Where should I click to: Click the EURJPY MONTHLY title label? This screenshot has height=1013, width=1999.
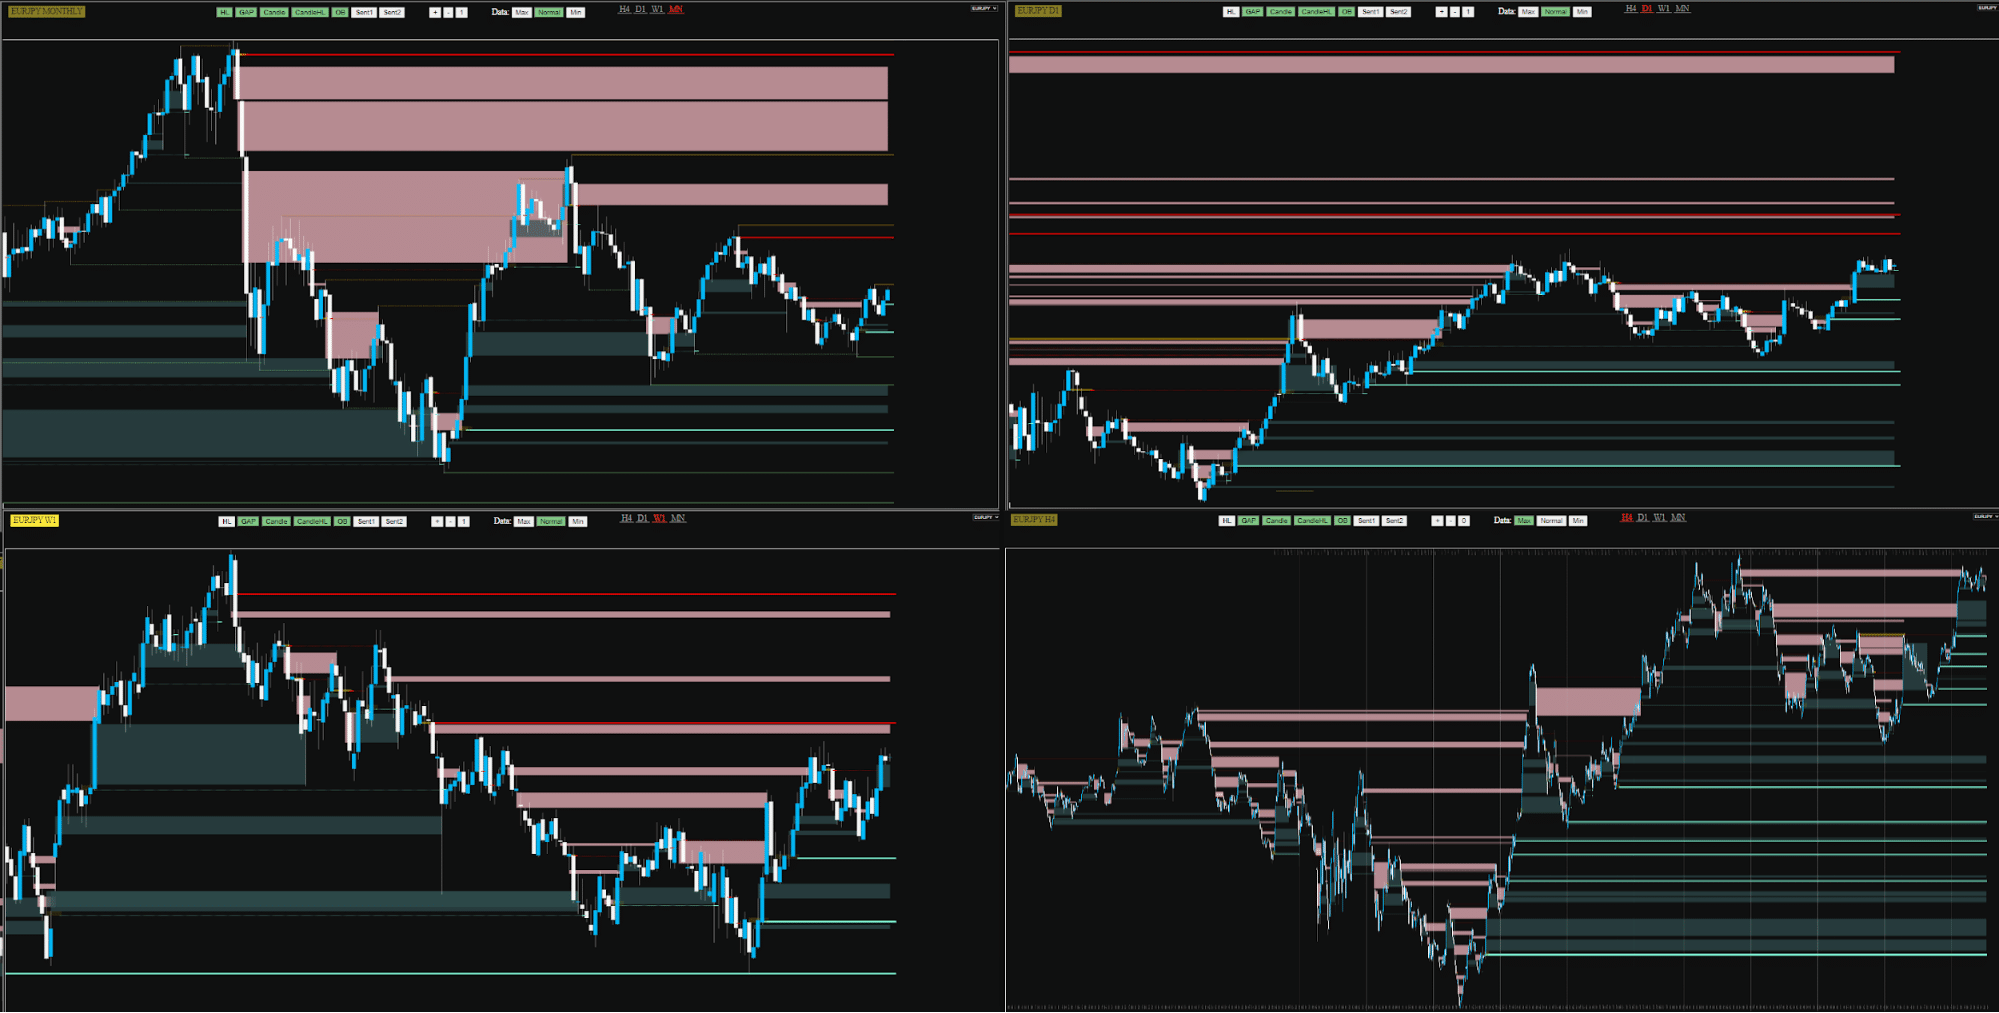click(47, 11)
